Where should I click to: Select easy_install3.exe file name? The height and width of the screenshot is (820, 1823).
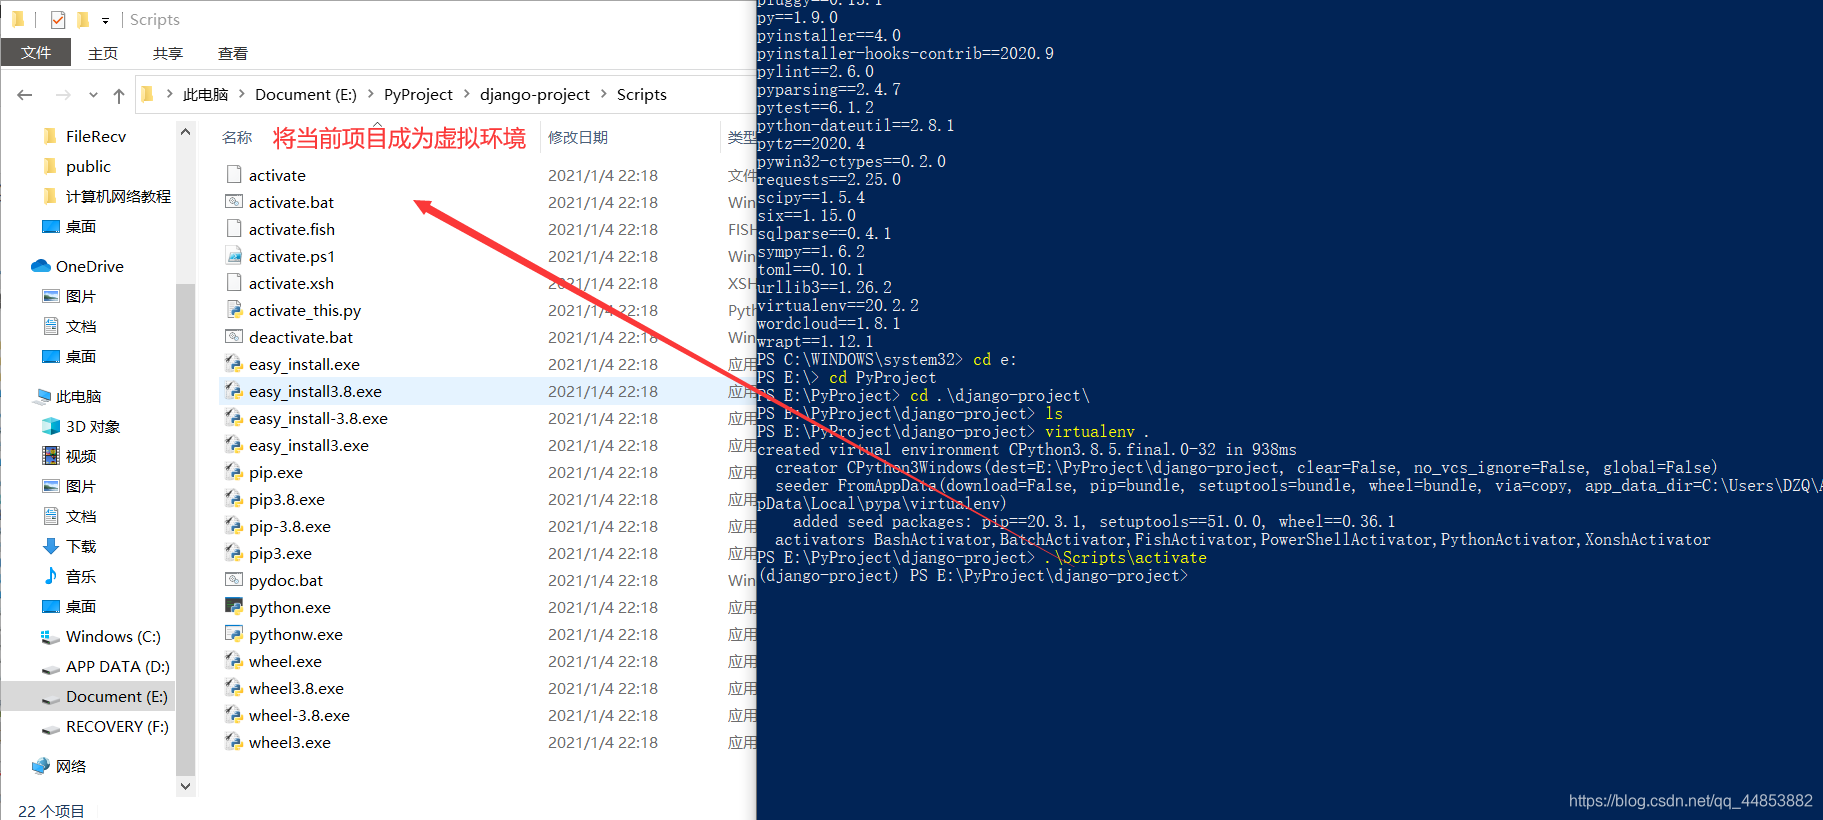point(309,445)
